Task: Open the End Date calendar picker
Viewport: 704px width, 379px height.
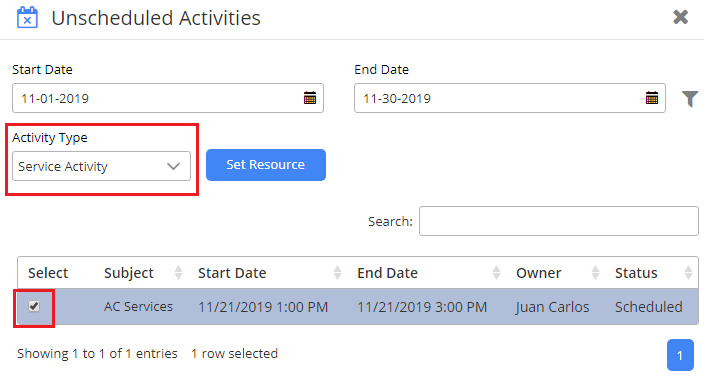Action: (652, 98)
